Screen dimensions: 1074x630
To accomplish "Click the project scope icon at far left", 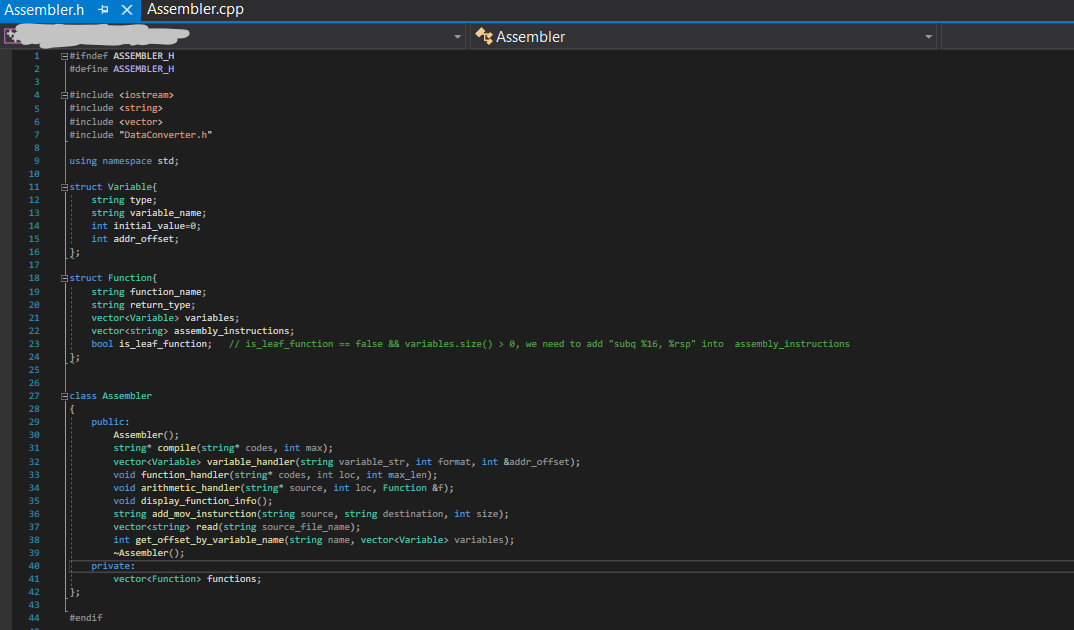I will point(11,36).
